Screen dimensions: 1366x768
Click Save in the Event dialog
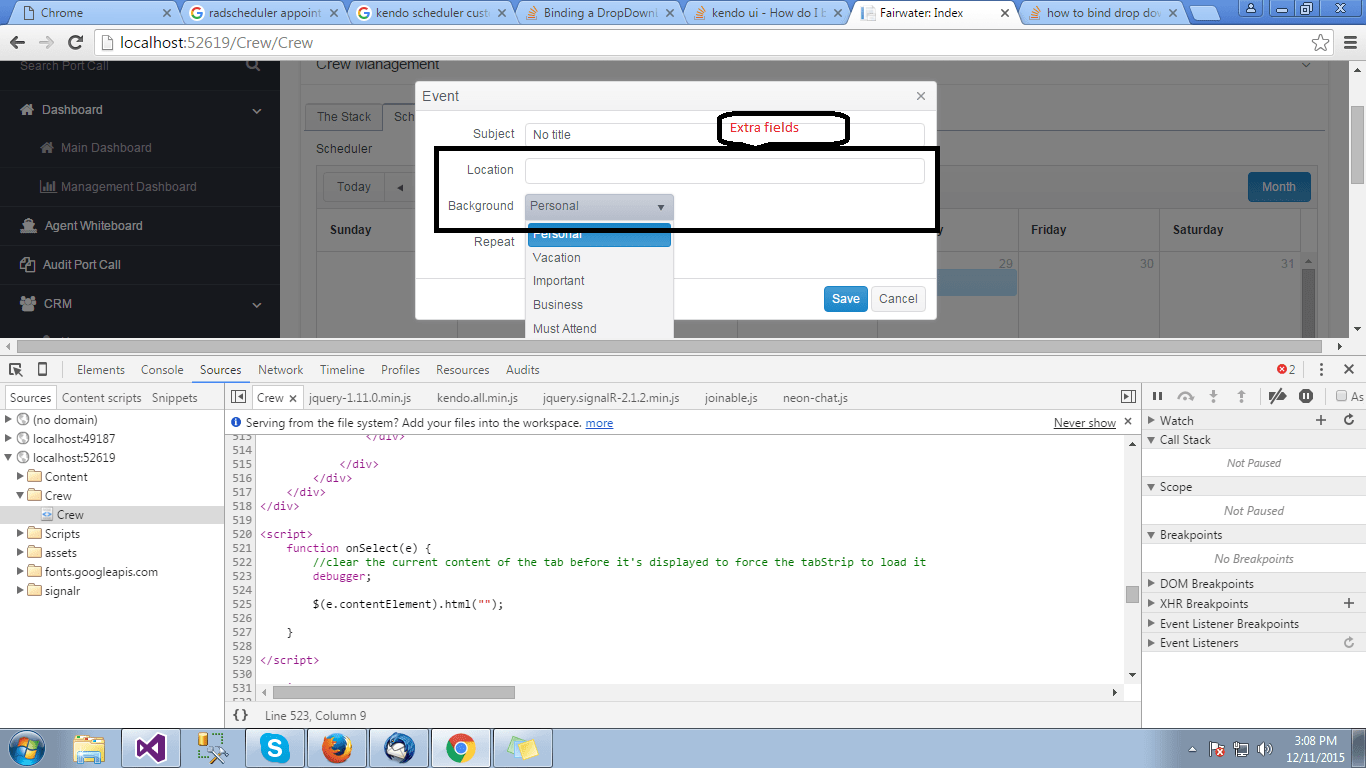(x=845, y=298)
